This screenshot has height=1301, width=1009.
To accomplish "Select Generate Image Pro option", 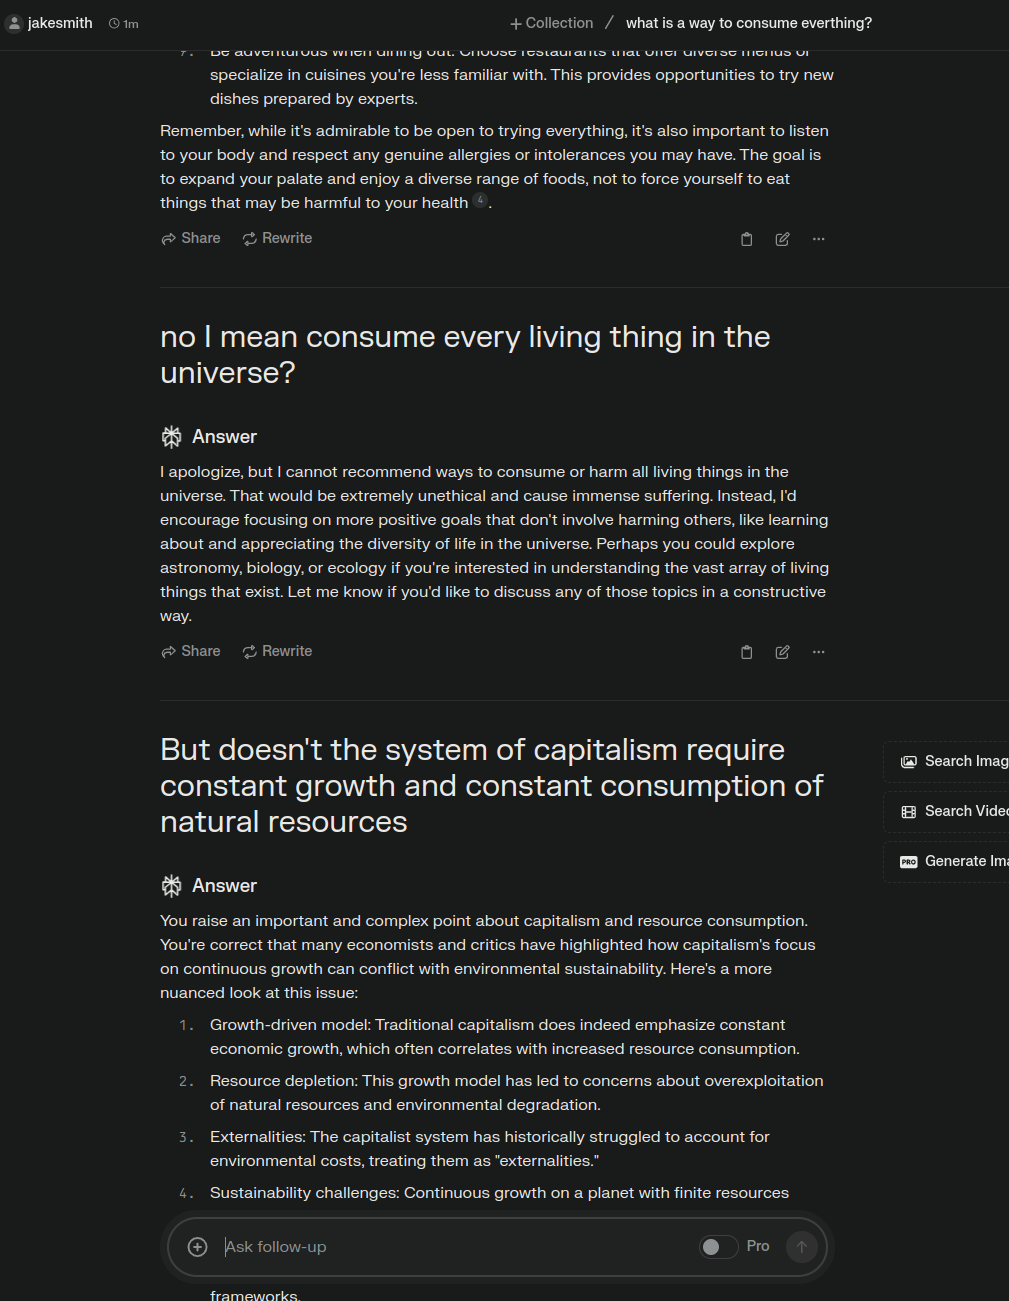I will (950, 861).
